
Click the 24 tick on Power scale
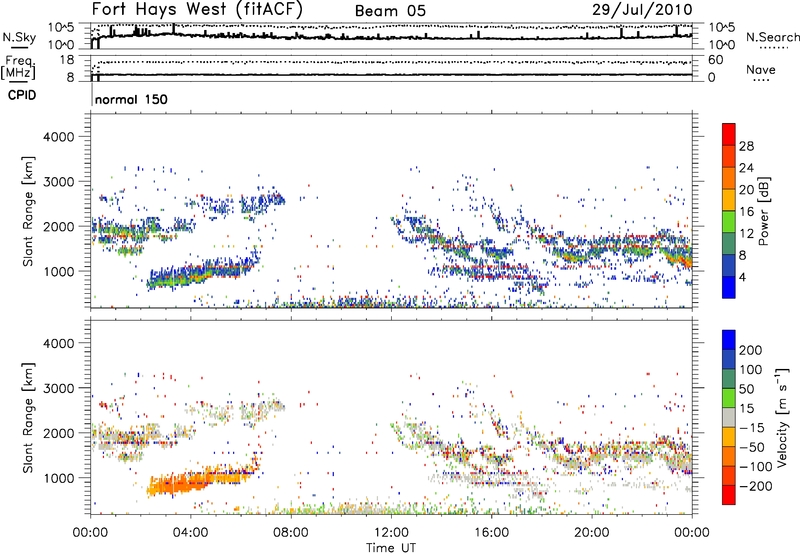tap(746, 168)
